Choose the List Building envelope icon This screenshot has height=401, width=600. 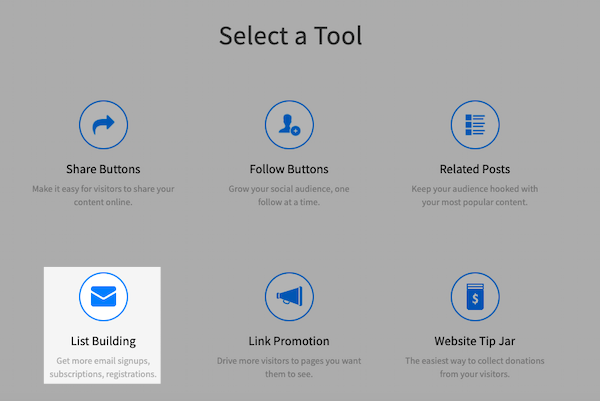tap(103, 296)
